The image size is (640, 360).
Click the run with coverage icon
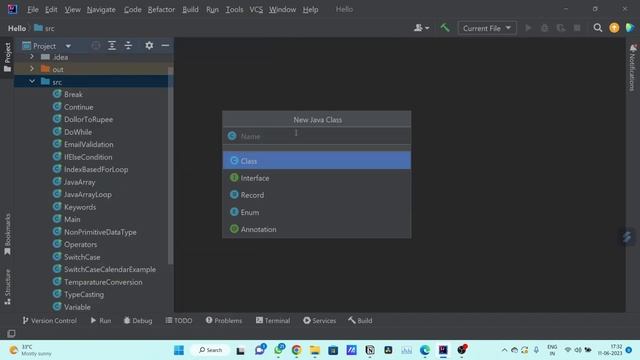tap(561, 28)
